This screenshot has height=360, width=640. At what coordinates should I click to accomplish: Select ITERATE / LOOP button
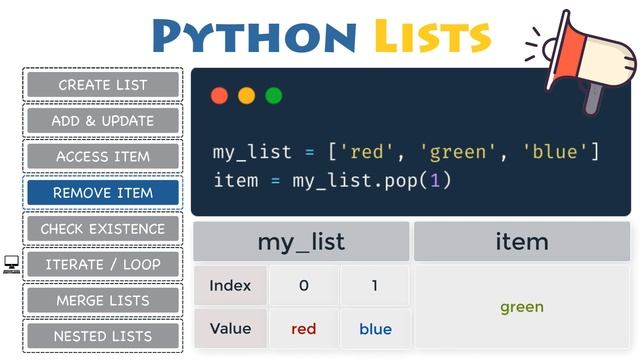coord(103,264)
